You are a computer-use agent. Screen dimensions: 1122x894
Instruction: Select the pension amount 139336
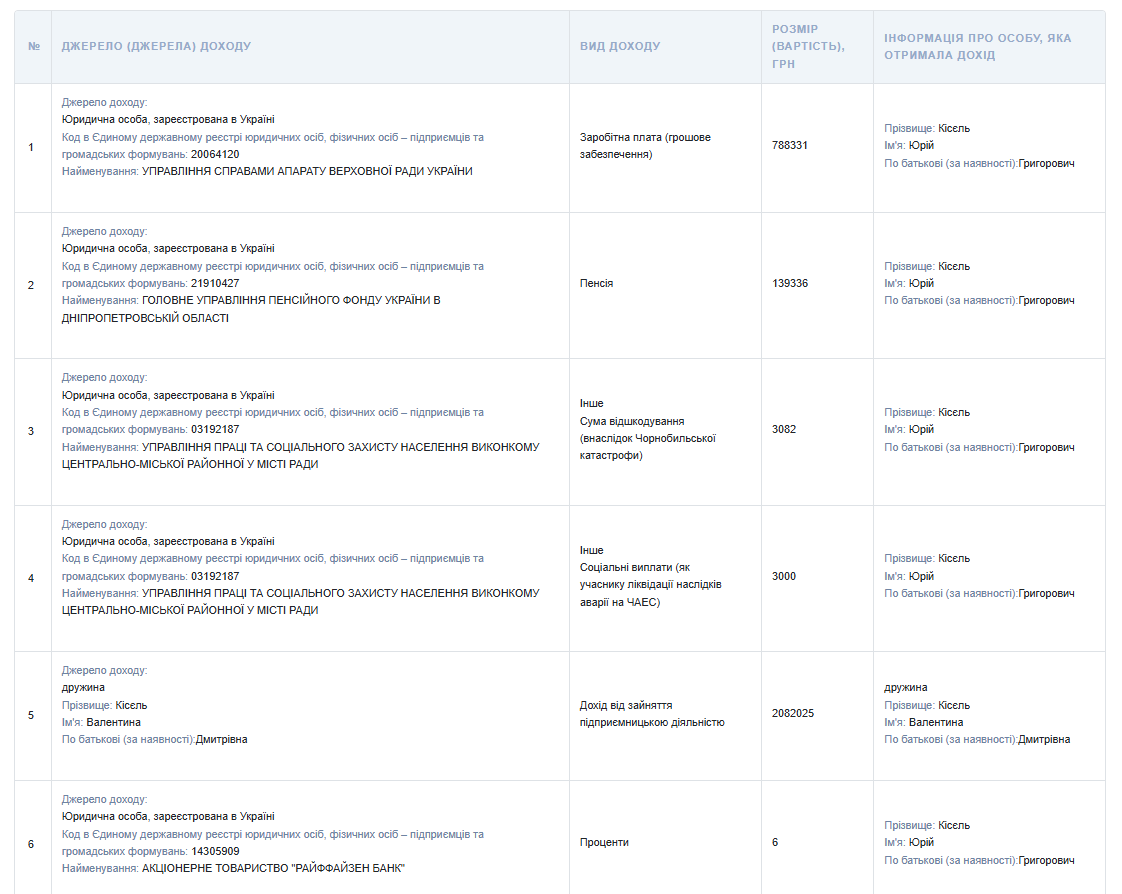[x=790, y=284]
